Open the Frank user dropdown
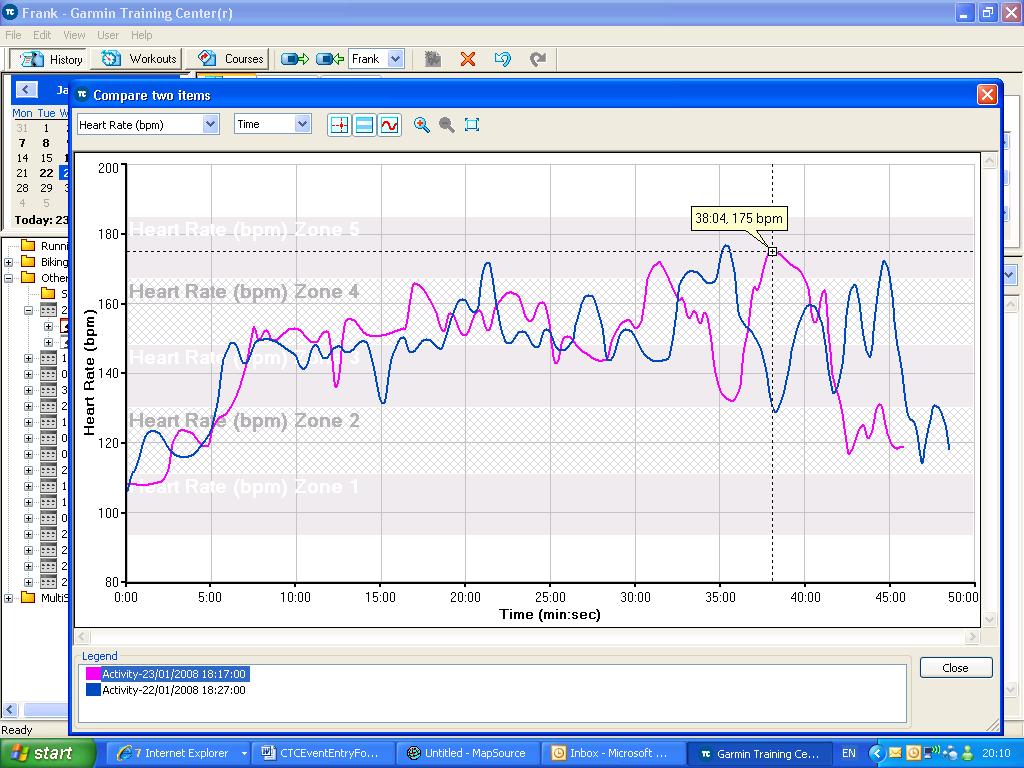The image size is (1024, 768). 395,59
